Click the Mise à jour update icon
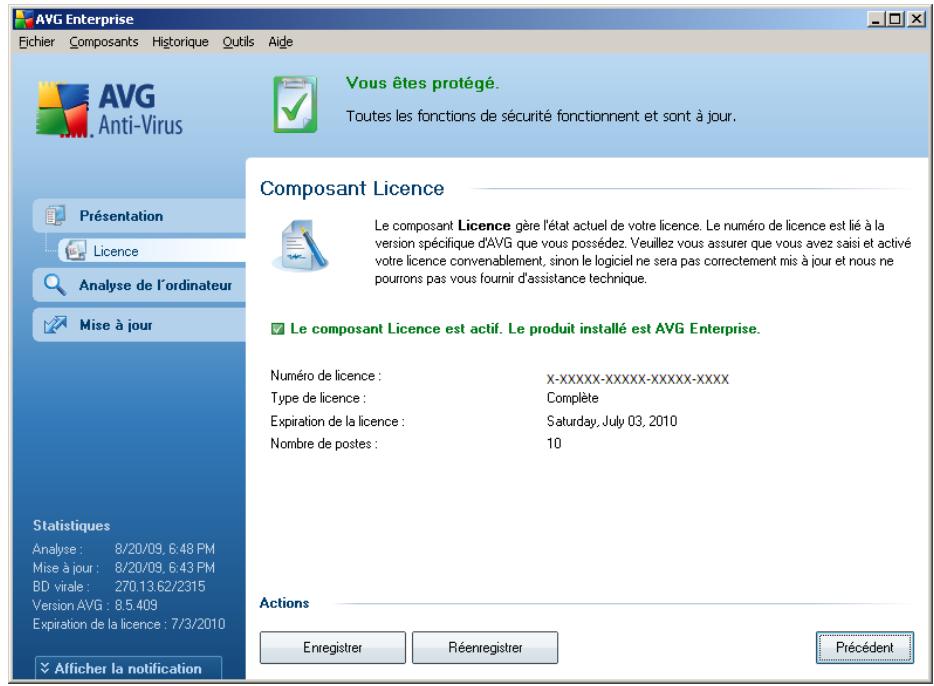The image size is (934, 686). (55, 325)
